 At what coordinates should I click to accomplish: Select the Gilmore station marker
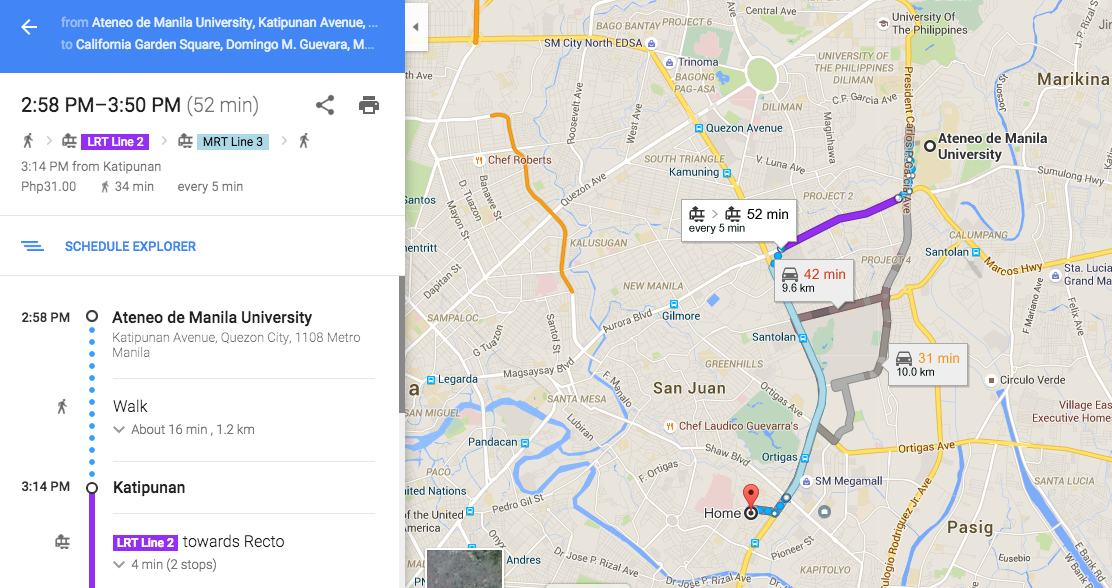(674, 304)
